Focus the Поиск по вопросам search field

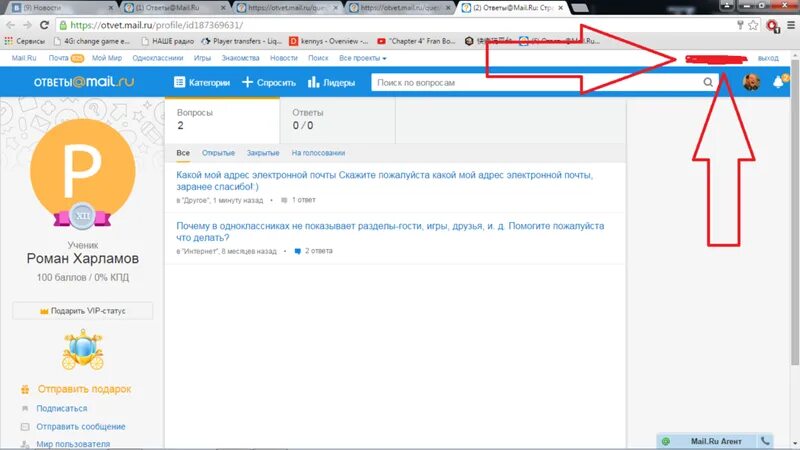point(538,82)
